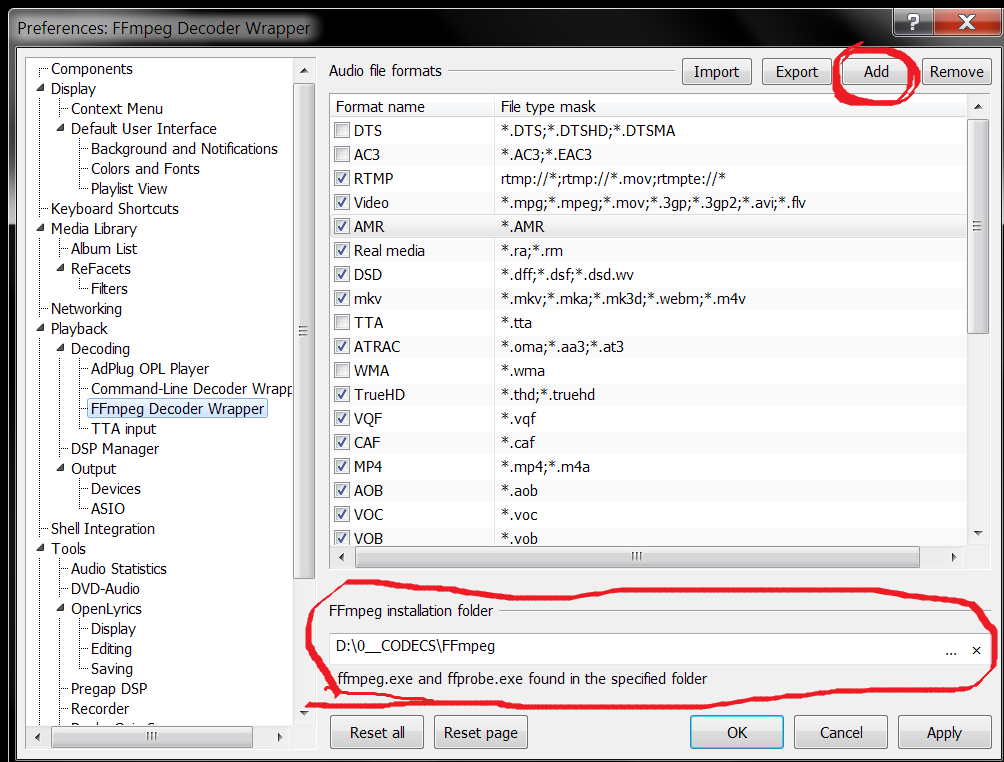1004x762 pixels.
Task: Click the Export button
Action: pyautogui.click(x=796, y=72)
